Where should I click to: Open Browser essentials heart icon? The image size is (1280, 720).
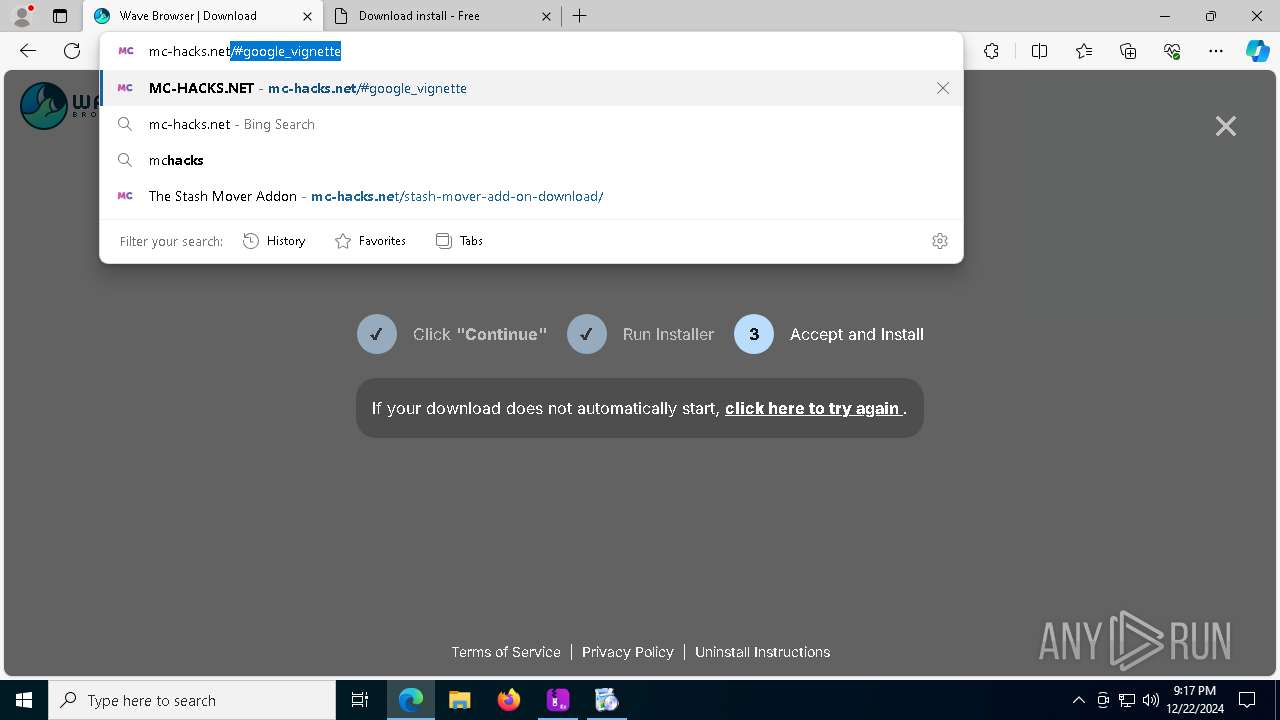(1172, 51)
